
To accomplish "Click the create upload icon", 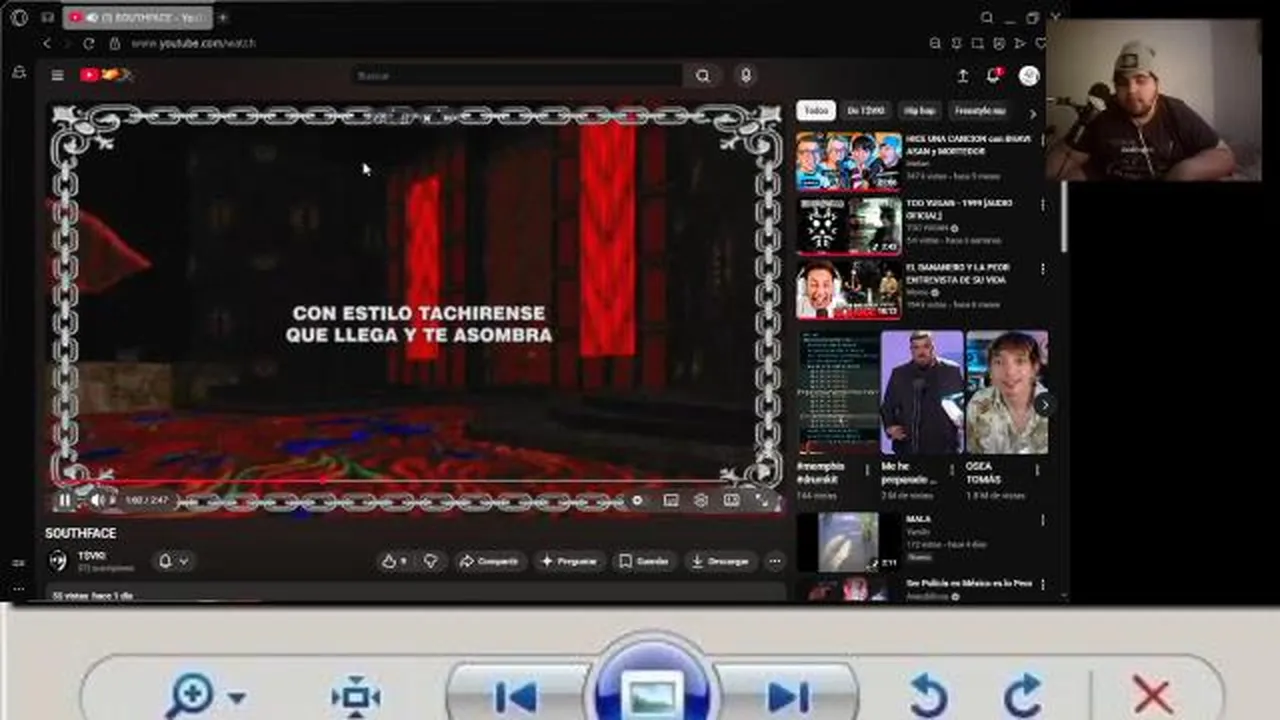I will 962,76.
